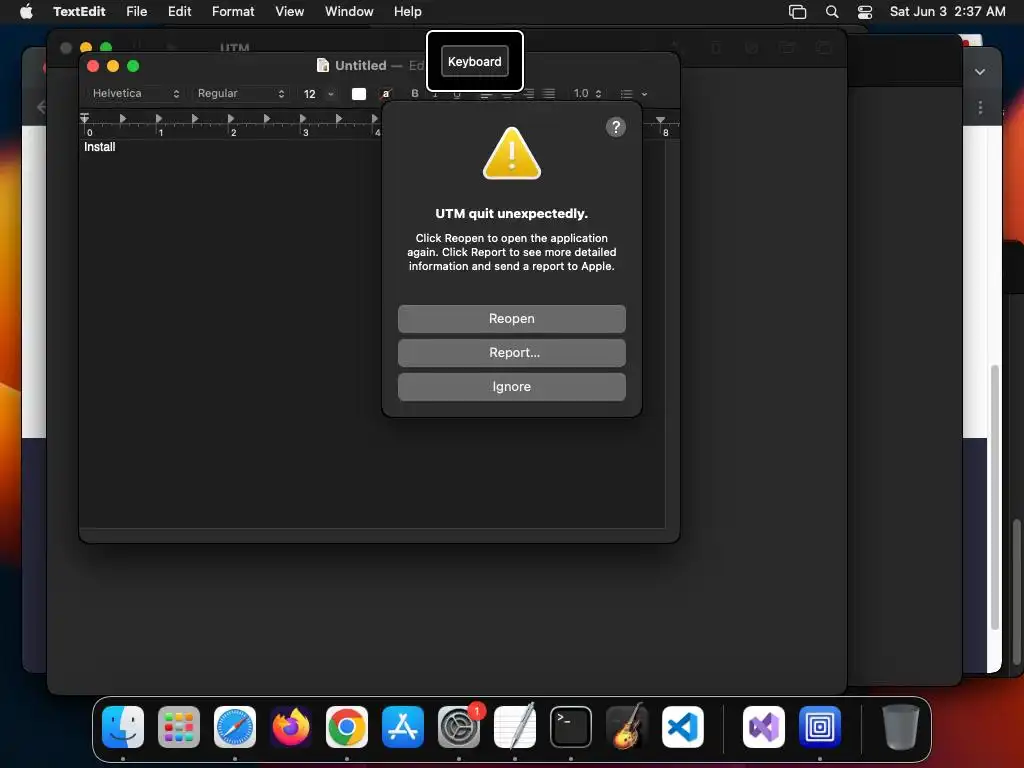Open the Helvetica font family dropdown
The height and width of the screenshot is (768, 1024).
(135, 93)
